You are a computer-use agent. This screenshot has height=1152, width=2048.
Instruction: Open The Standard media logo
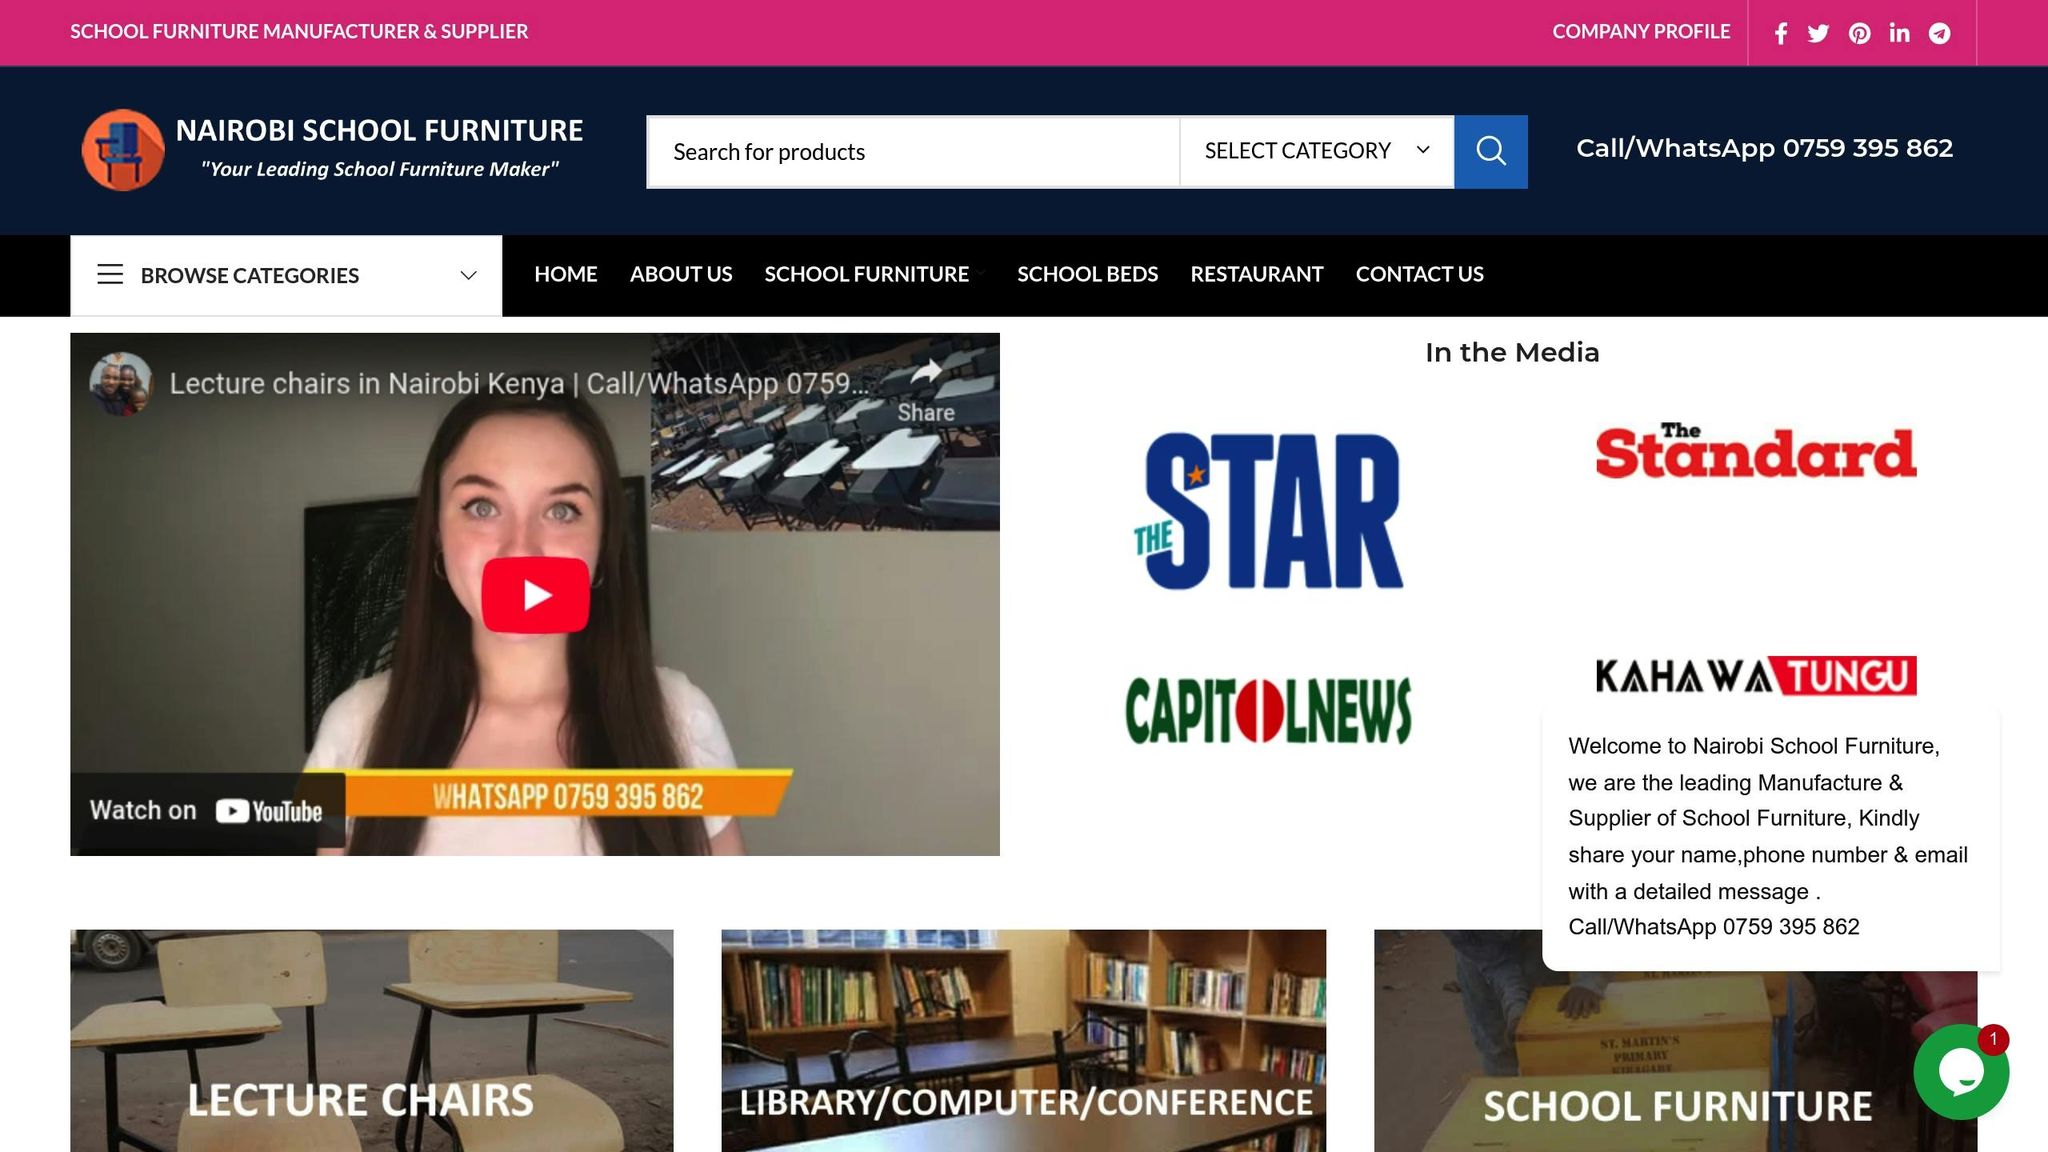pyautogui.click(x=1756, y=451)
